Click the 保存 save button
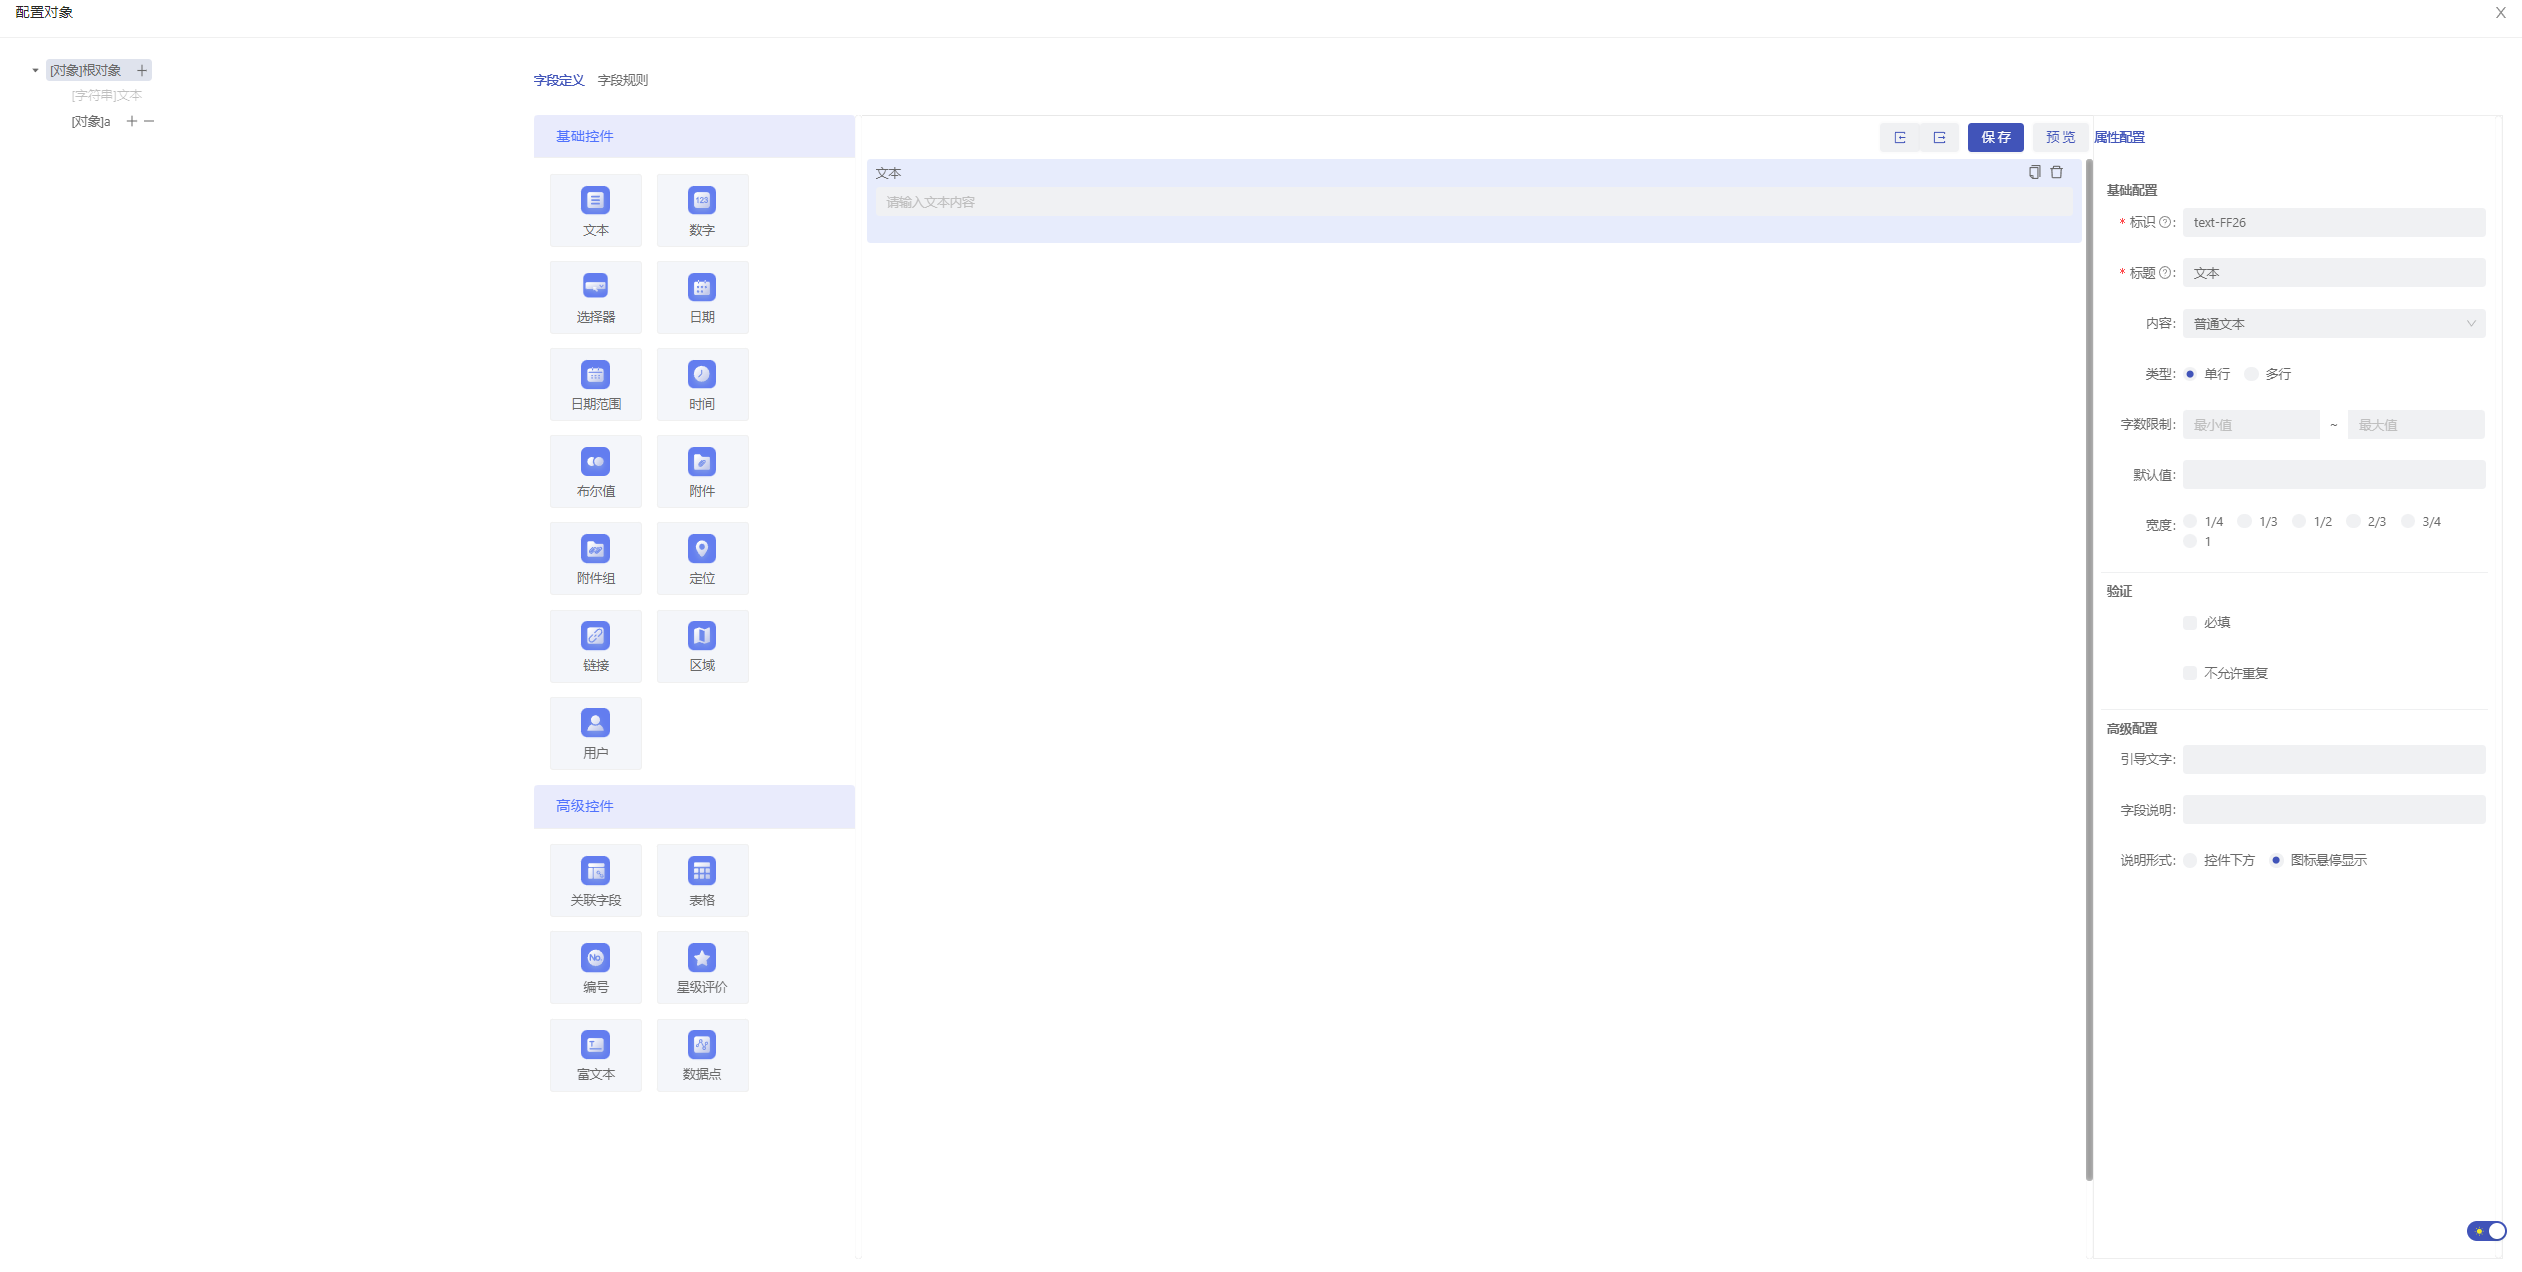Screen dimensions: 2522x1272 pyautogui.click(x=1996, y=137)
